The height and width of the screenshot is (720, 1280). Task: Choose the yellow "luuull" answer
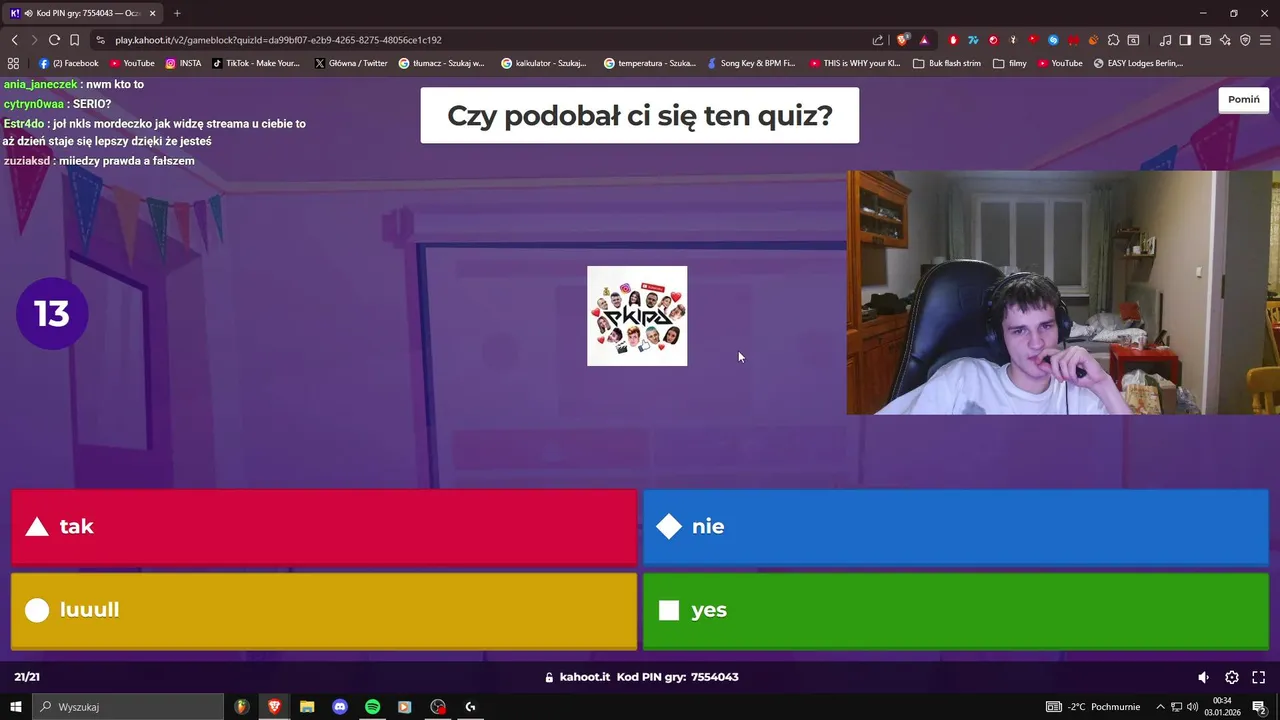point(324,610)
